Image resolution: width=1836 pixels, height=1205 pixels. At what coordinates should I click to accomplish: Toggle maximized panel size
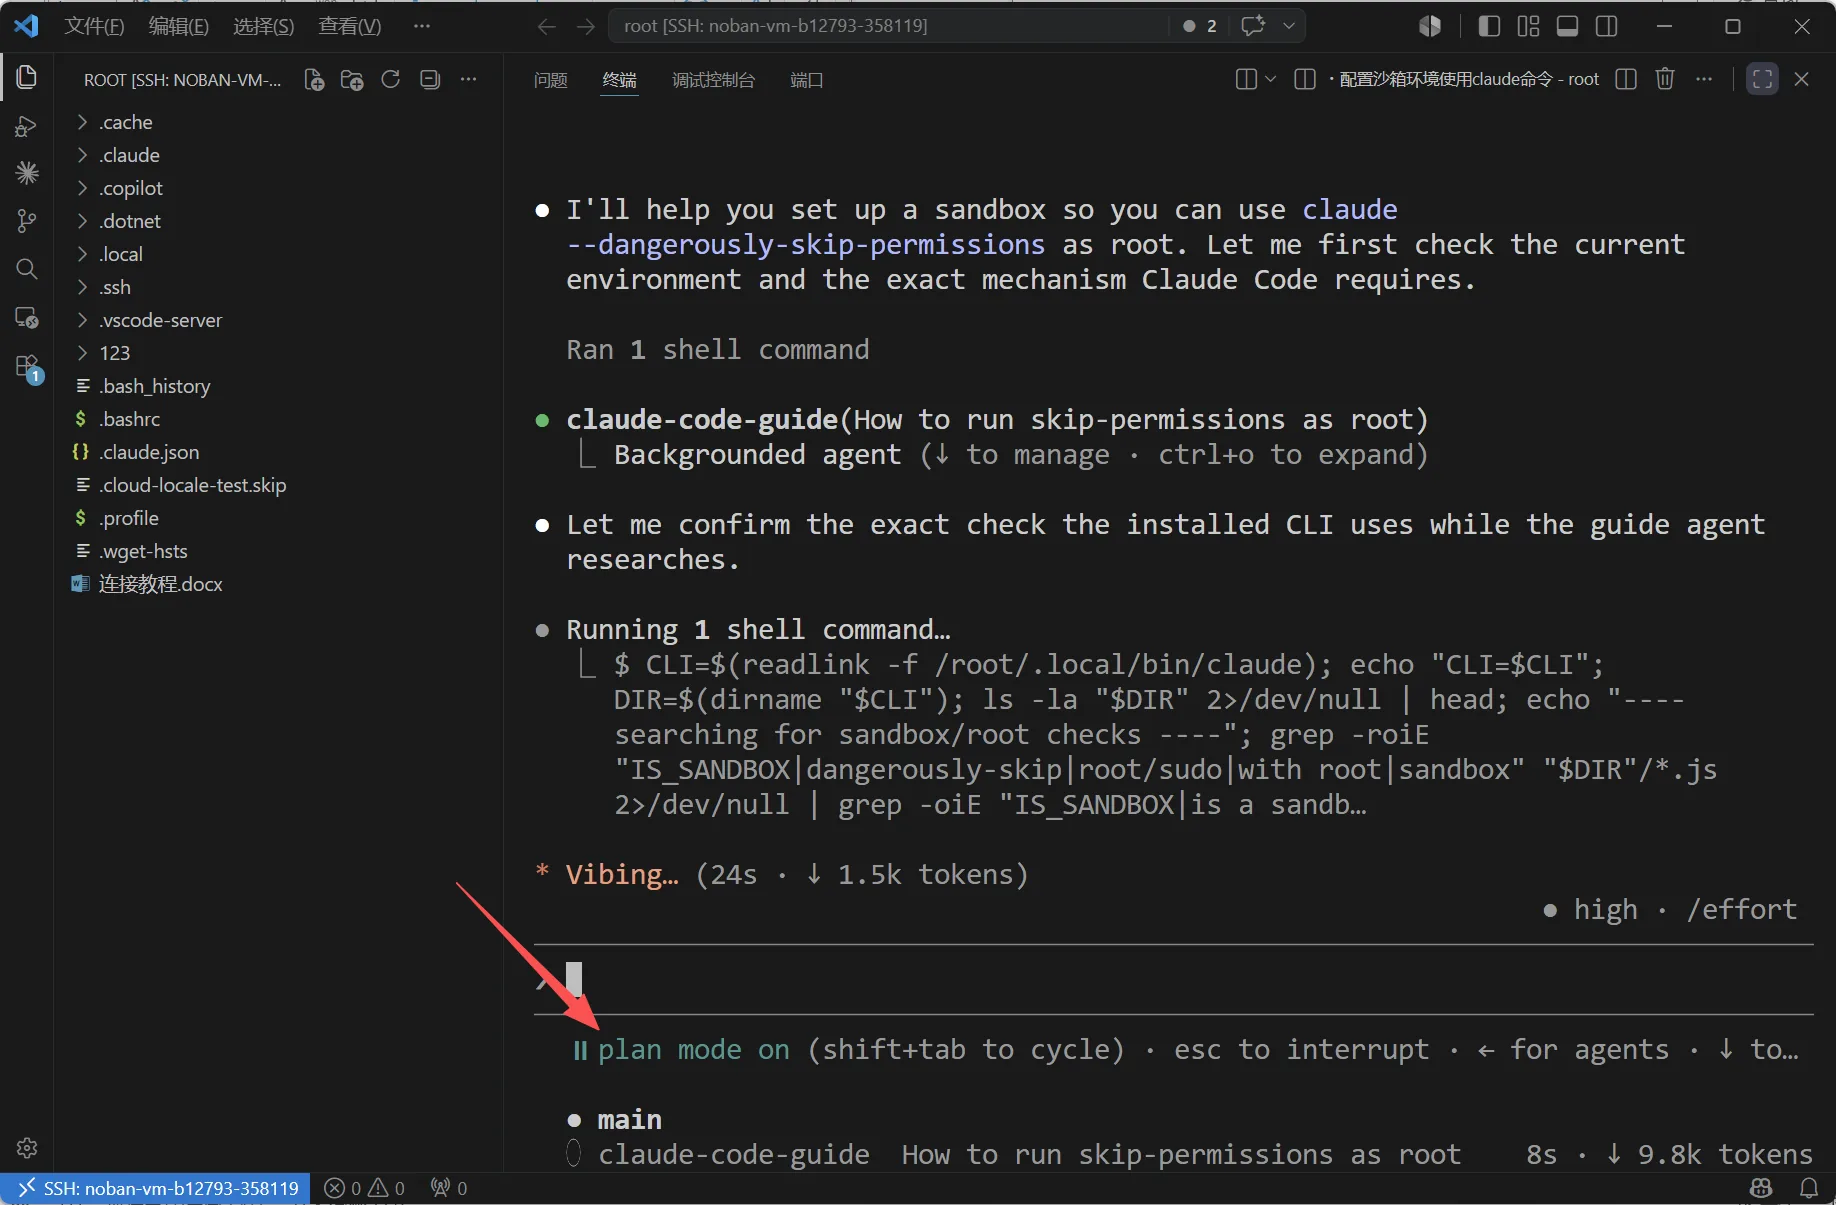click(1762, 79)
